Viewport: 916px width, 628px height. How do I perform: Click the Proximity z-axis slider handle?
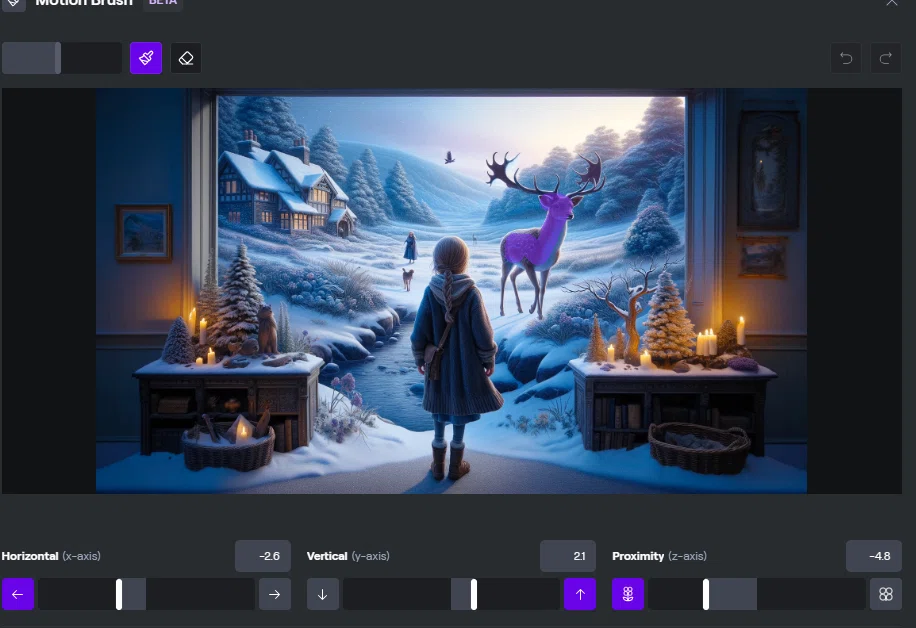[x=706, y=594]
